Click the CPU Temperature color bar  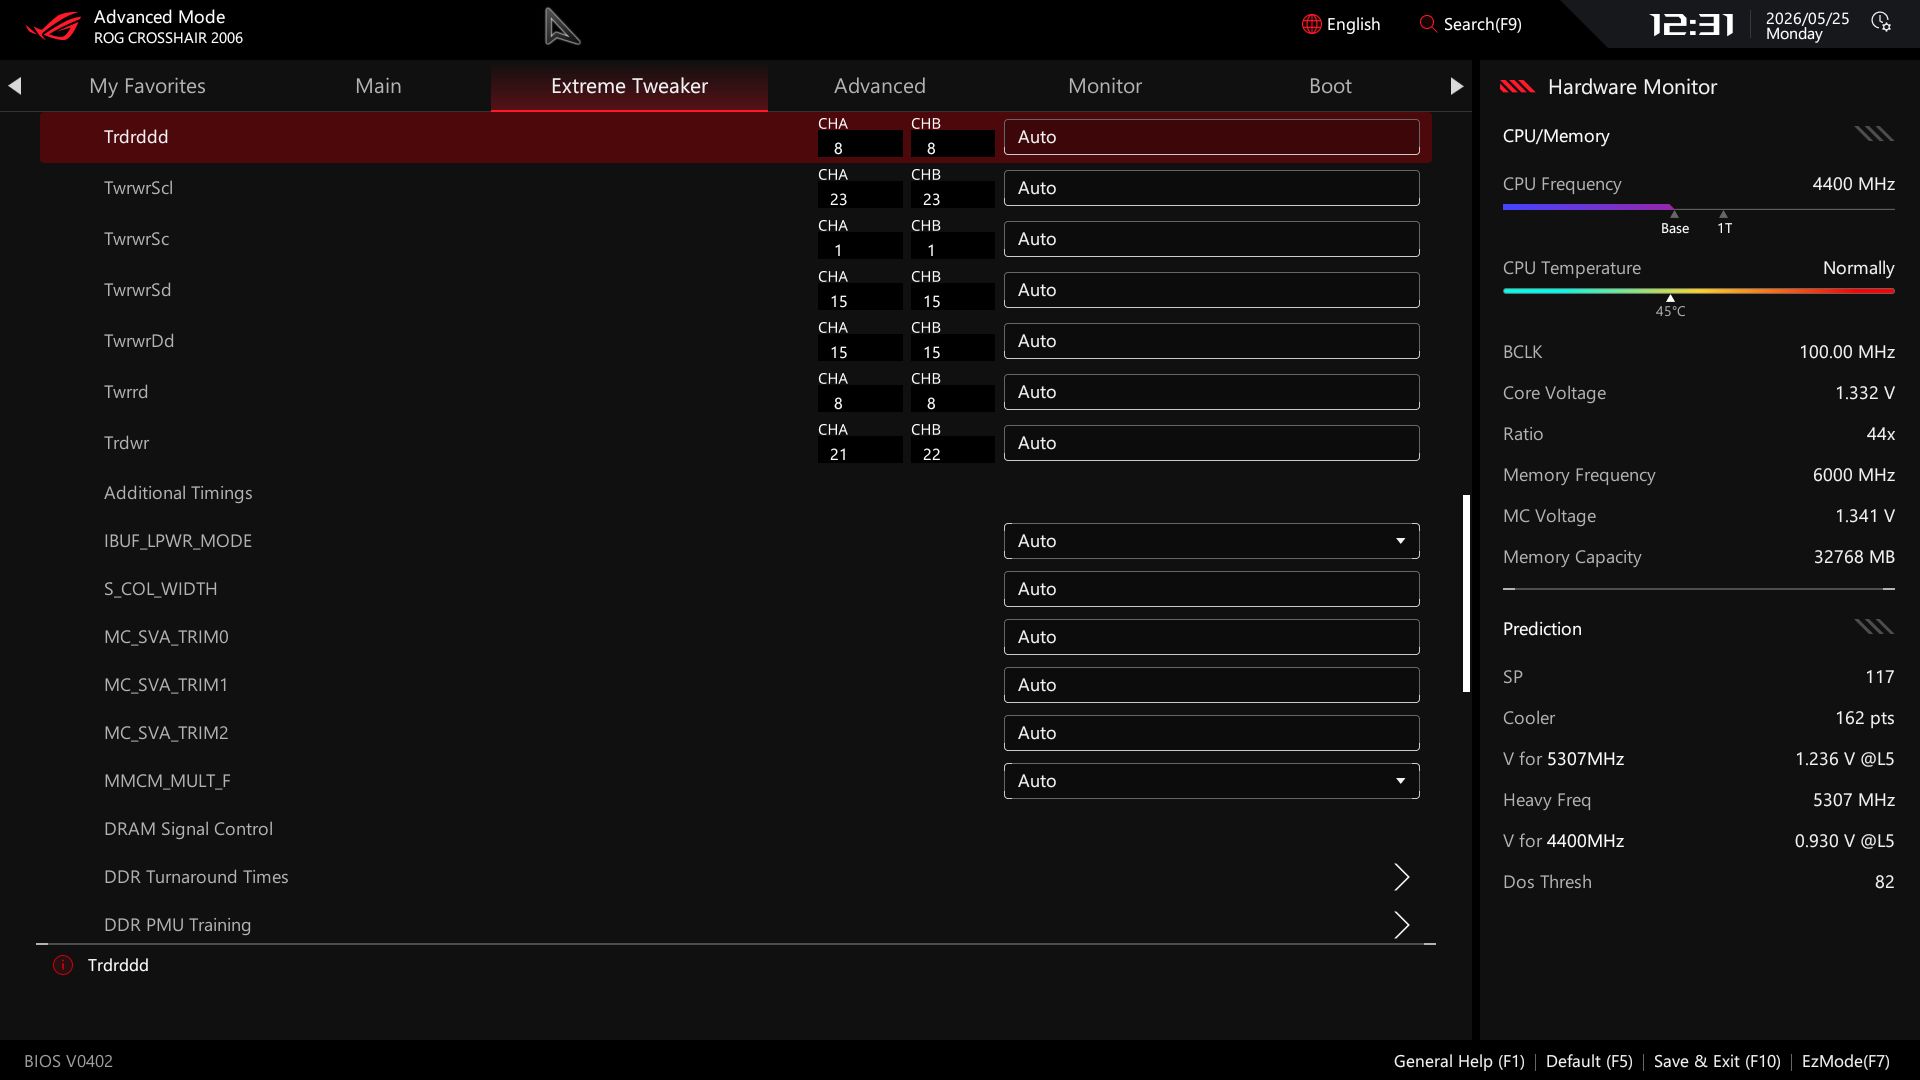1698,291
